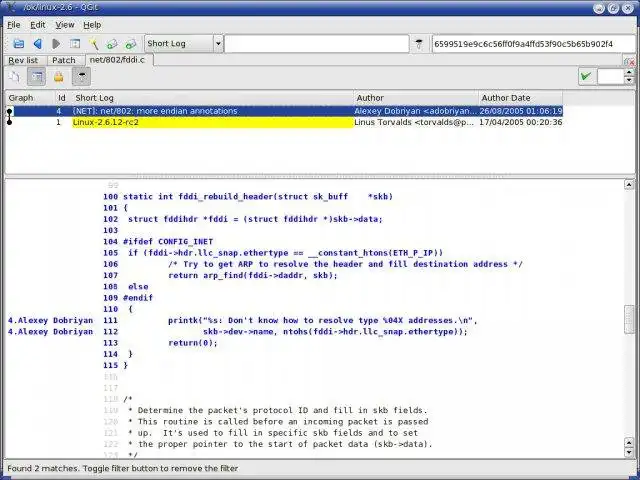This screenshot has height=480, width=640.
Task: Click the Linus Torvalds author cell
Action: click(414, 122)
